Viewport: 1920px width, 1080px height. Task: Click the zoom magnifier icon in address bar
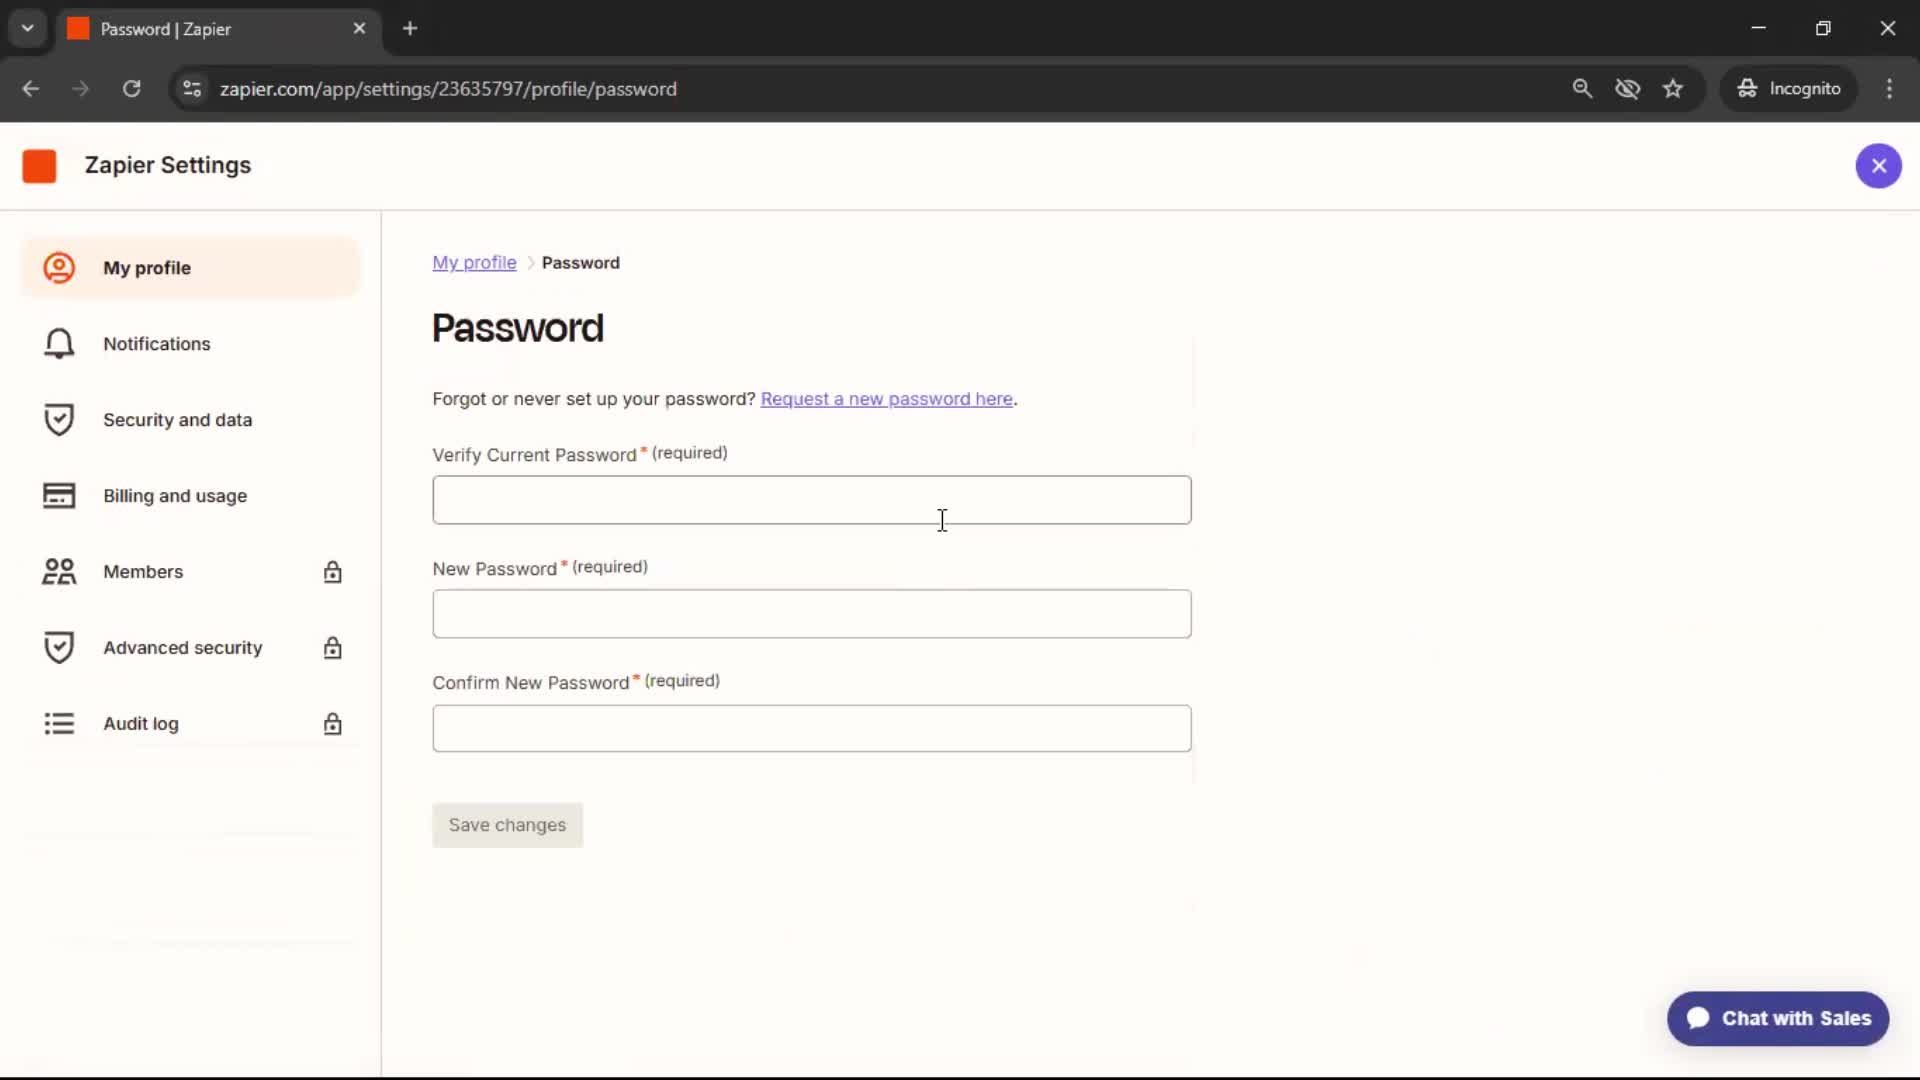click(x=1582, y=89)
